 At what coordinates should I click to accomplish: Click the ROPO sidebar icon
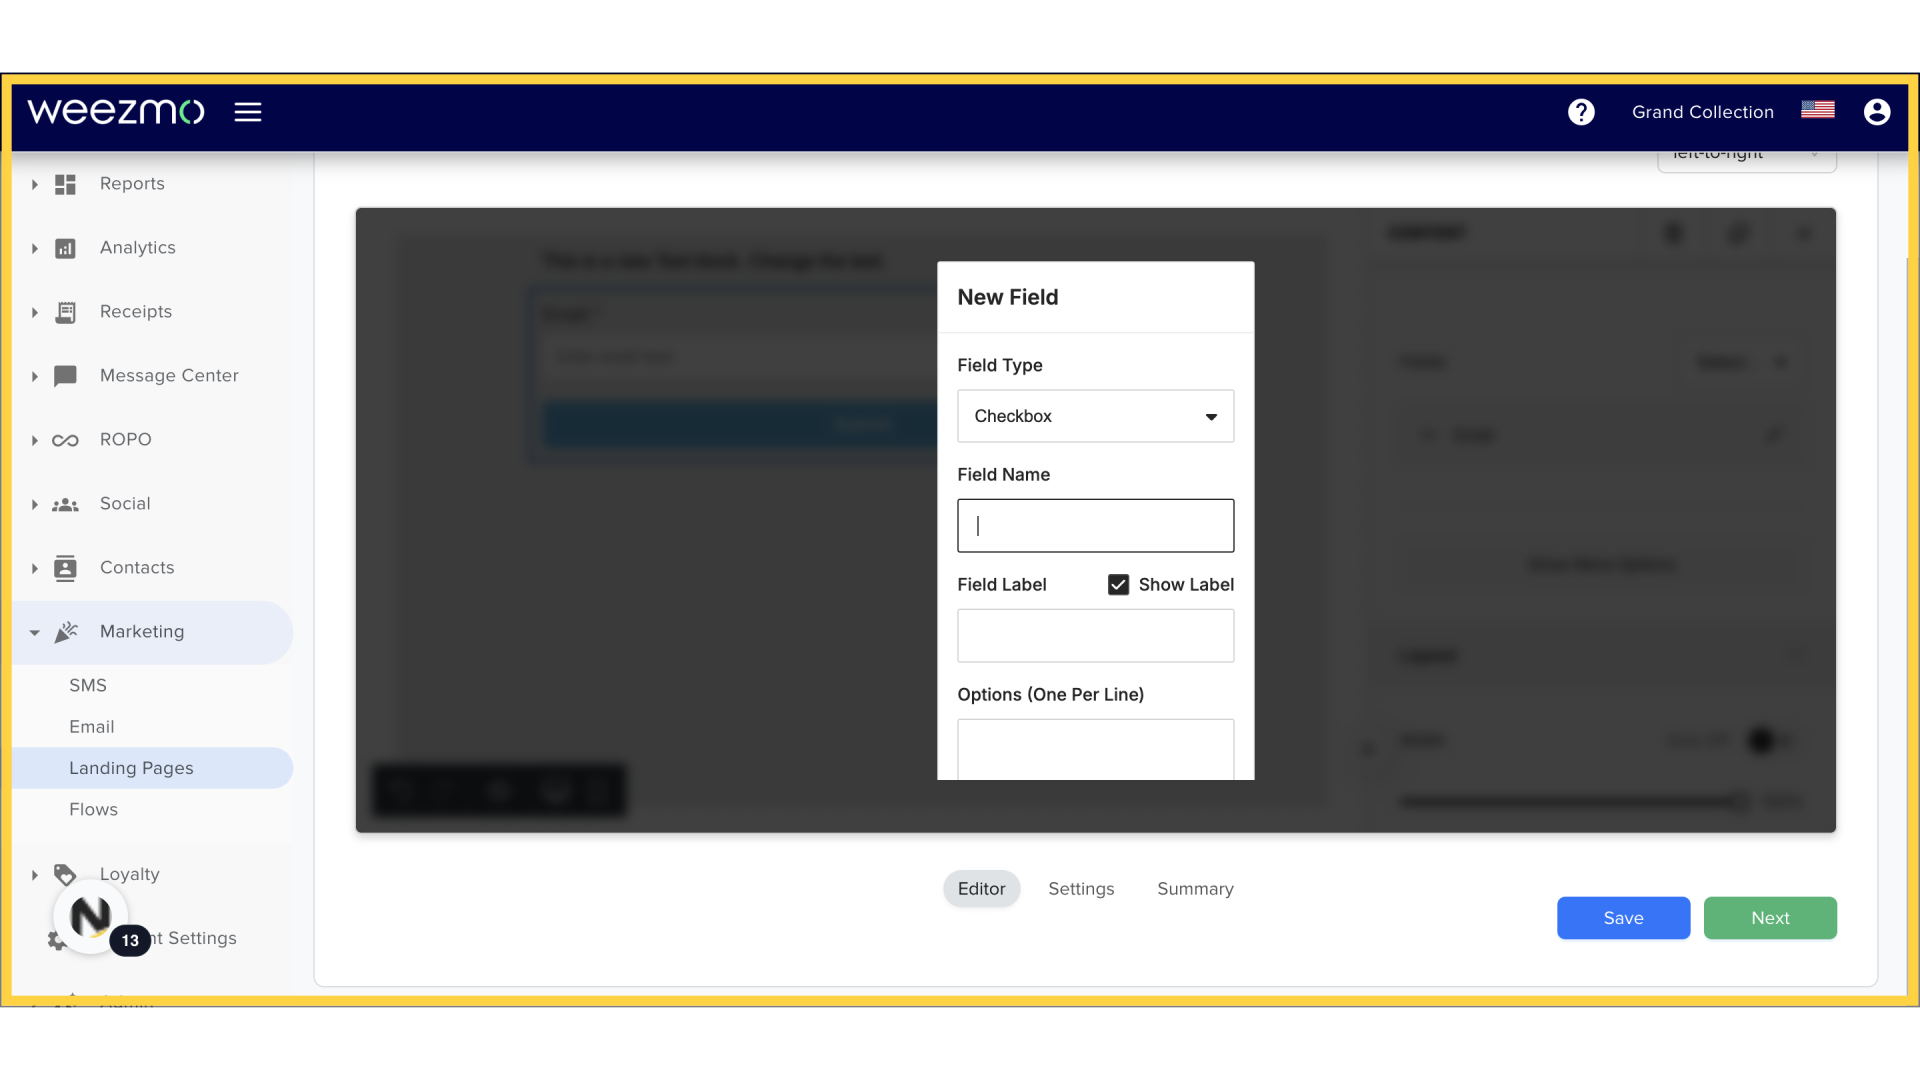(x=65, y=439)
